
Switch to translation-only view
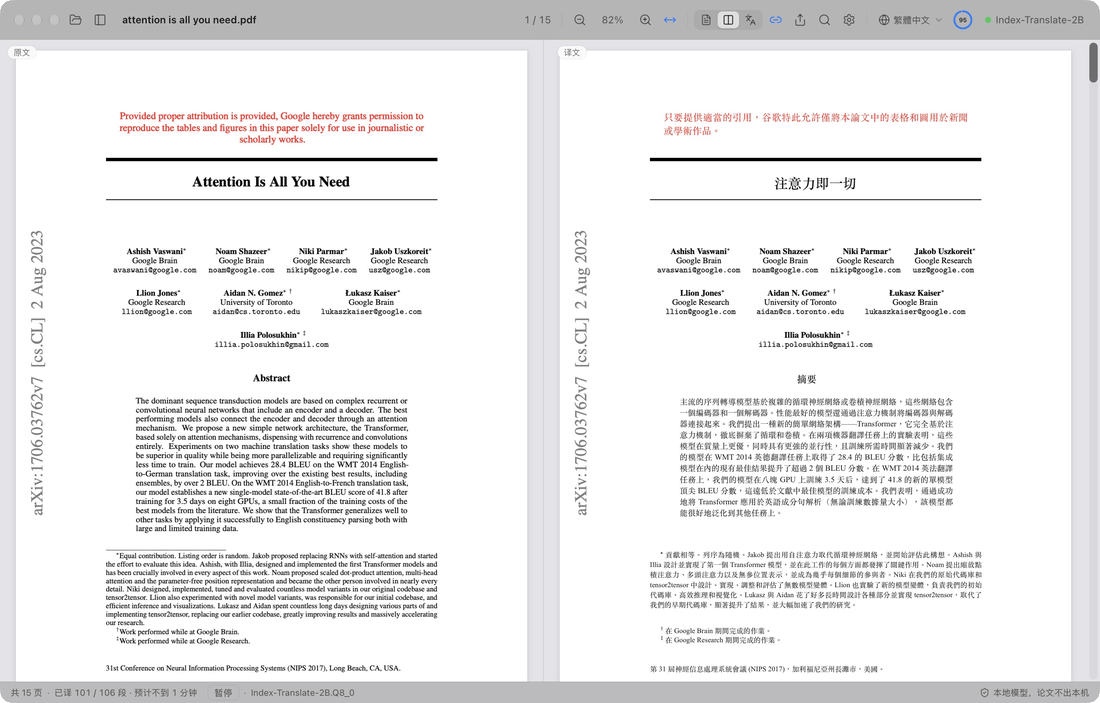(x=751, y=20)
